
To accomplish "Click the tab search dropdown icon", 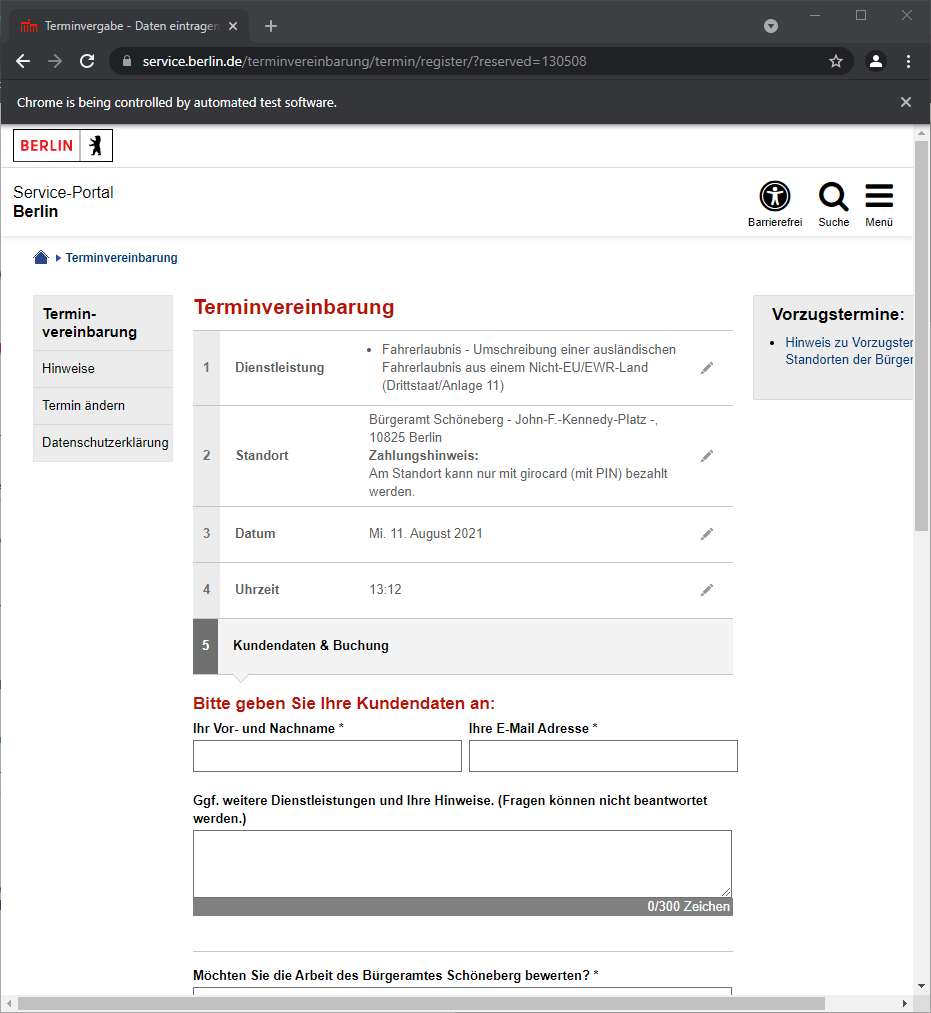I will coord(771,26).
